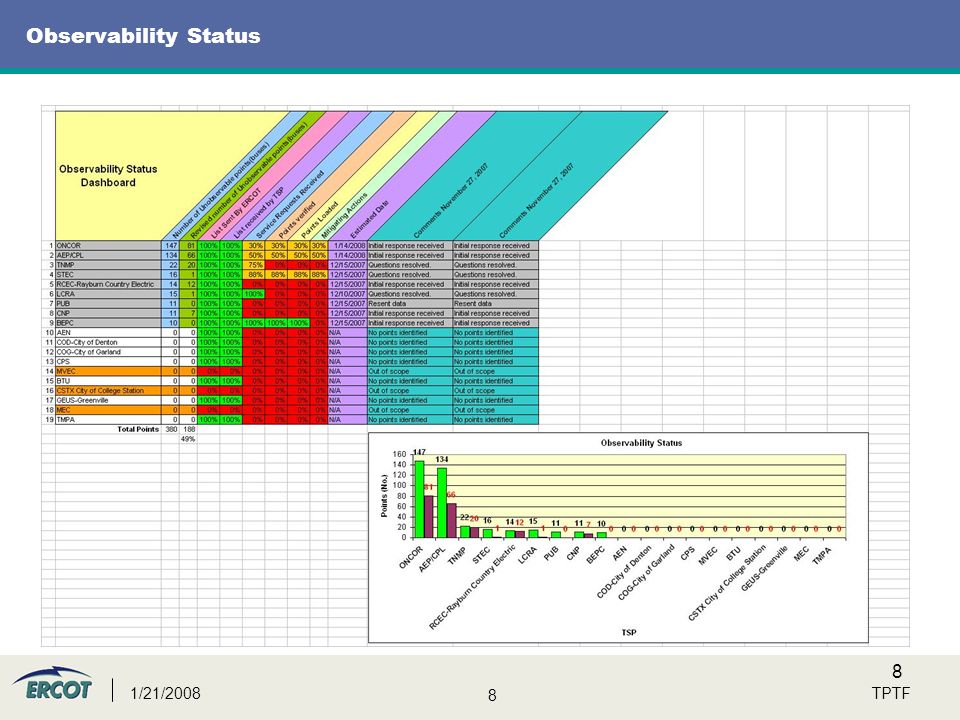Select the 'PUB' row name in the table
Image resolution: width=960 pixels, height=720 pixels.
click(x=108, y=304)
